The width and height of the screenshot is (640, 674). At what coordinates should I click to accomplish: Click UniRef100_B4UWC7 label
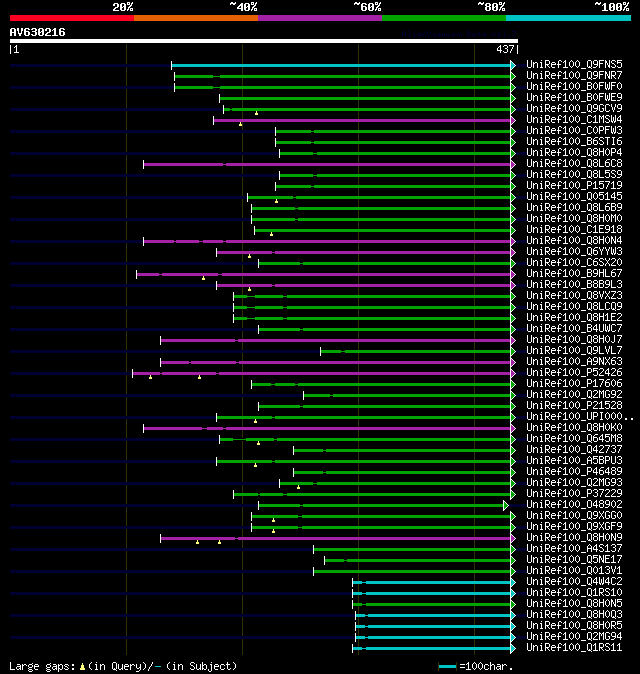pyautogui.click(x=574, y=328)
